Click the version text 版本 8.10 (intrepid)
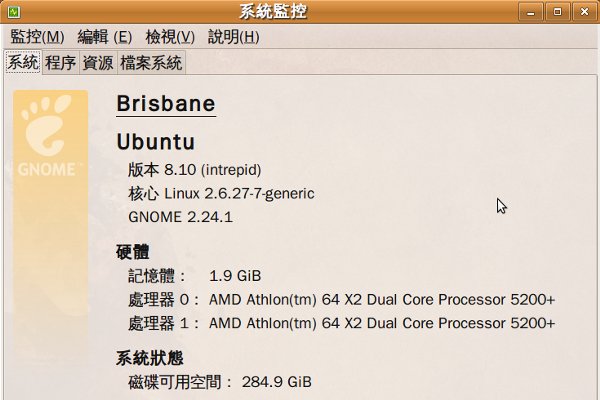Screen dimensions: 600x400 [x=194, y=169]
